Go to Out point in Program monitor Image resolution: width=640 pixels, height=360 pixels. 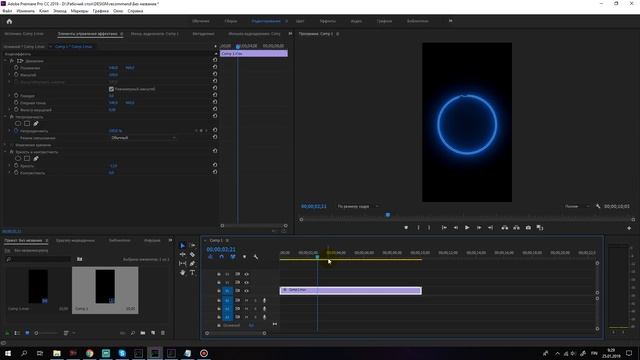point(490,228)
